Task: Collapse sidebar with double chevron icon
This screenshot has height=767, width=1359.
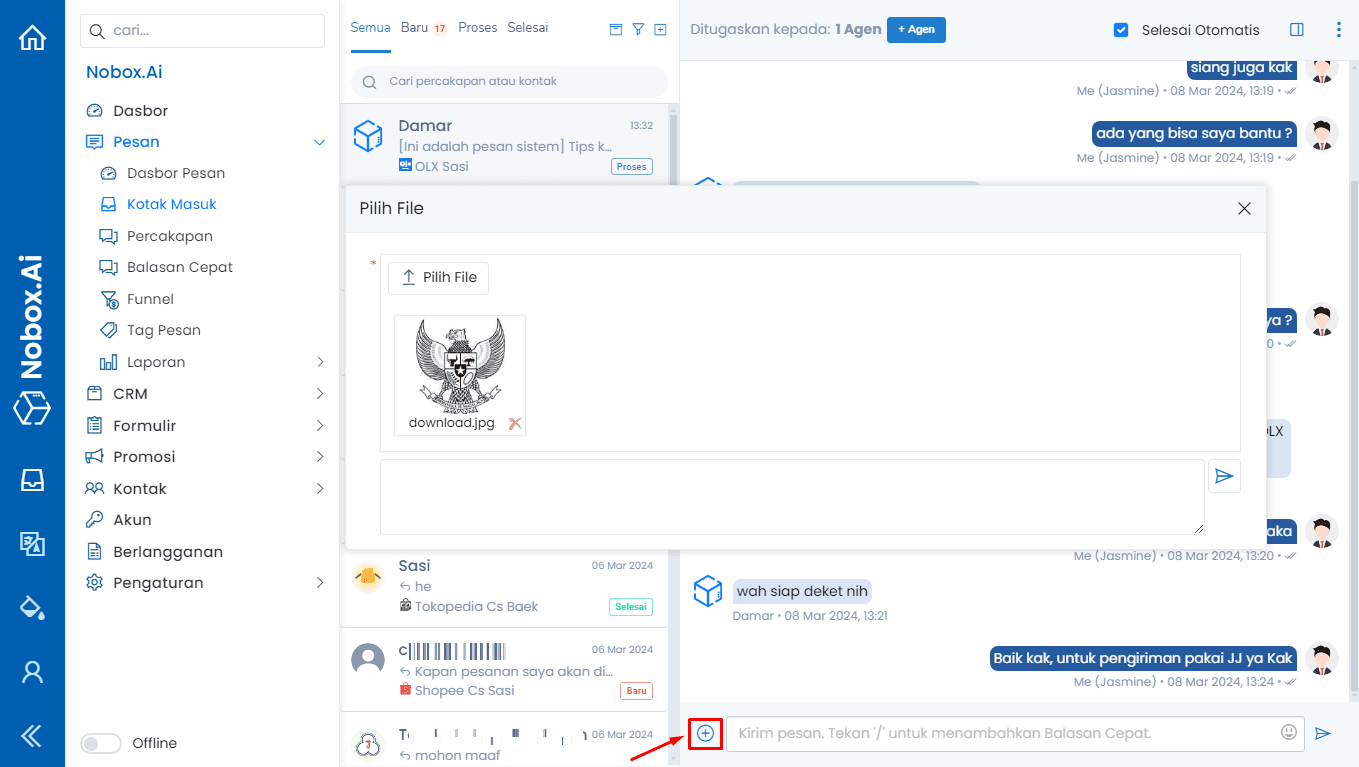Action: click(x=32, y=737)
